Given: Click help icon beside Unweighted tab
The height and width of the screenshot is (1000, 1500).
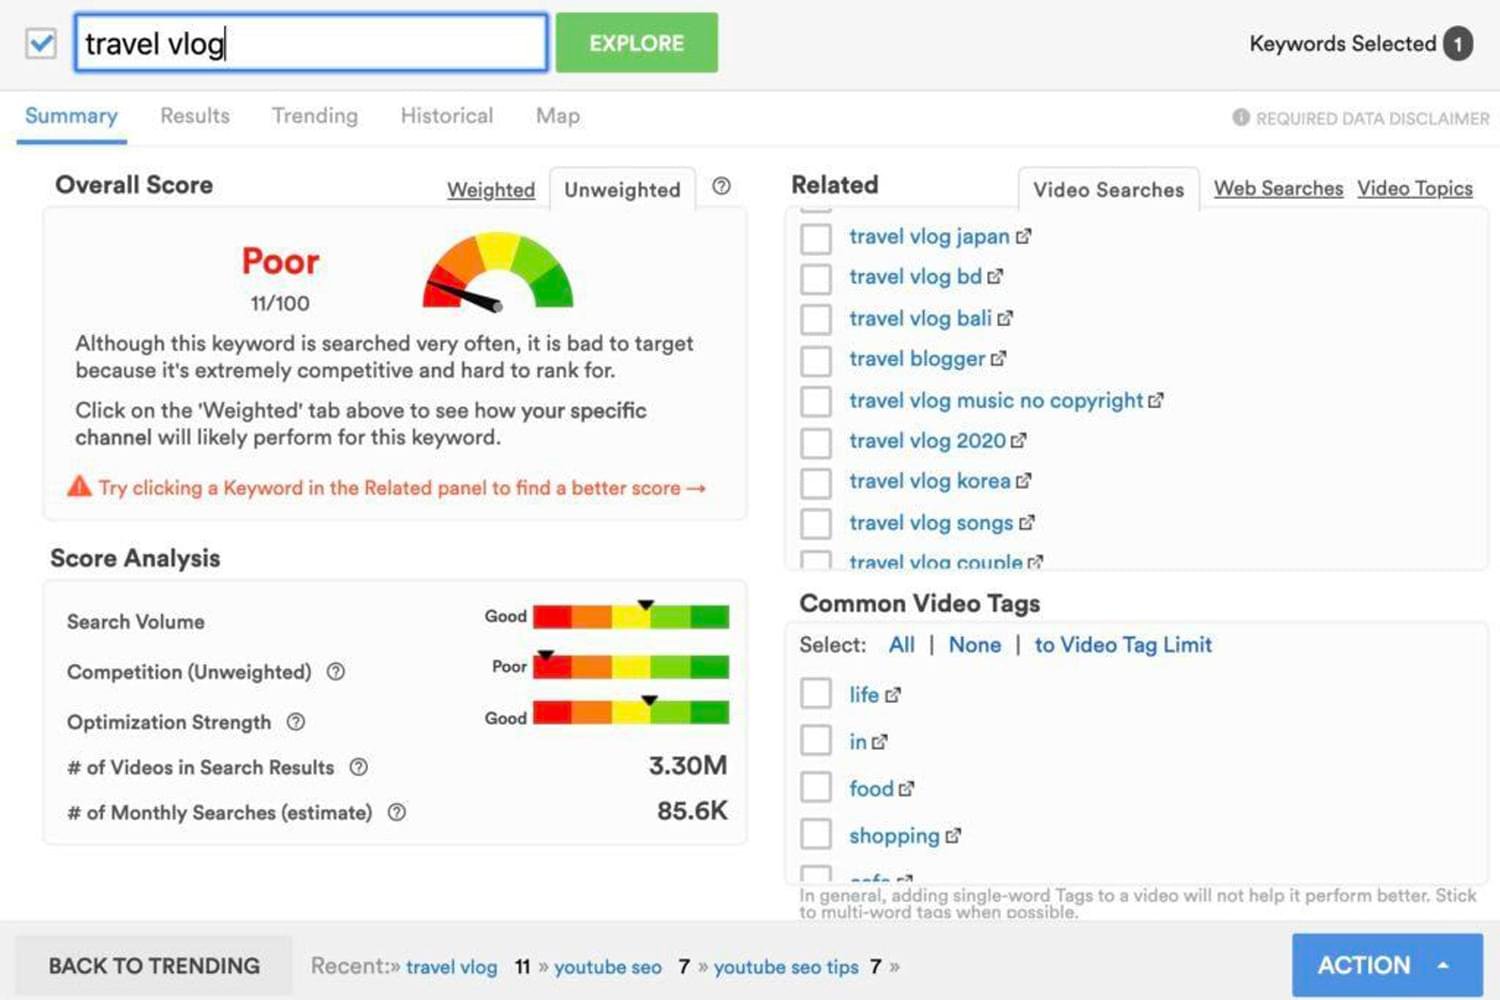Looking at the screenshot, I should click(x=721, y=186).
